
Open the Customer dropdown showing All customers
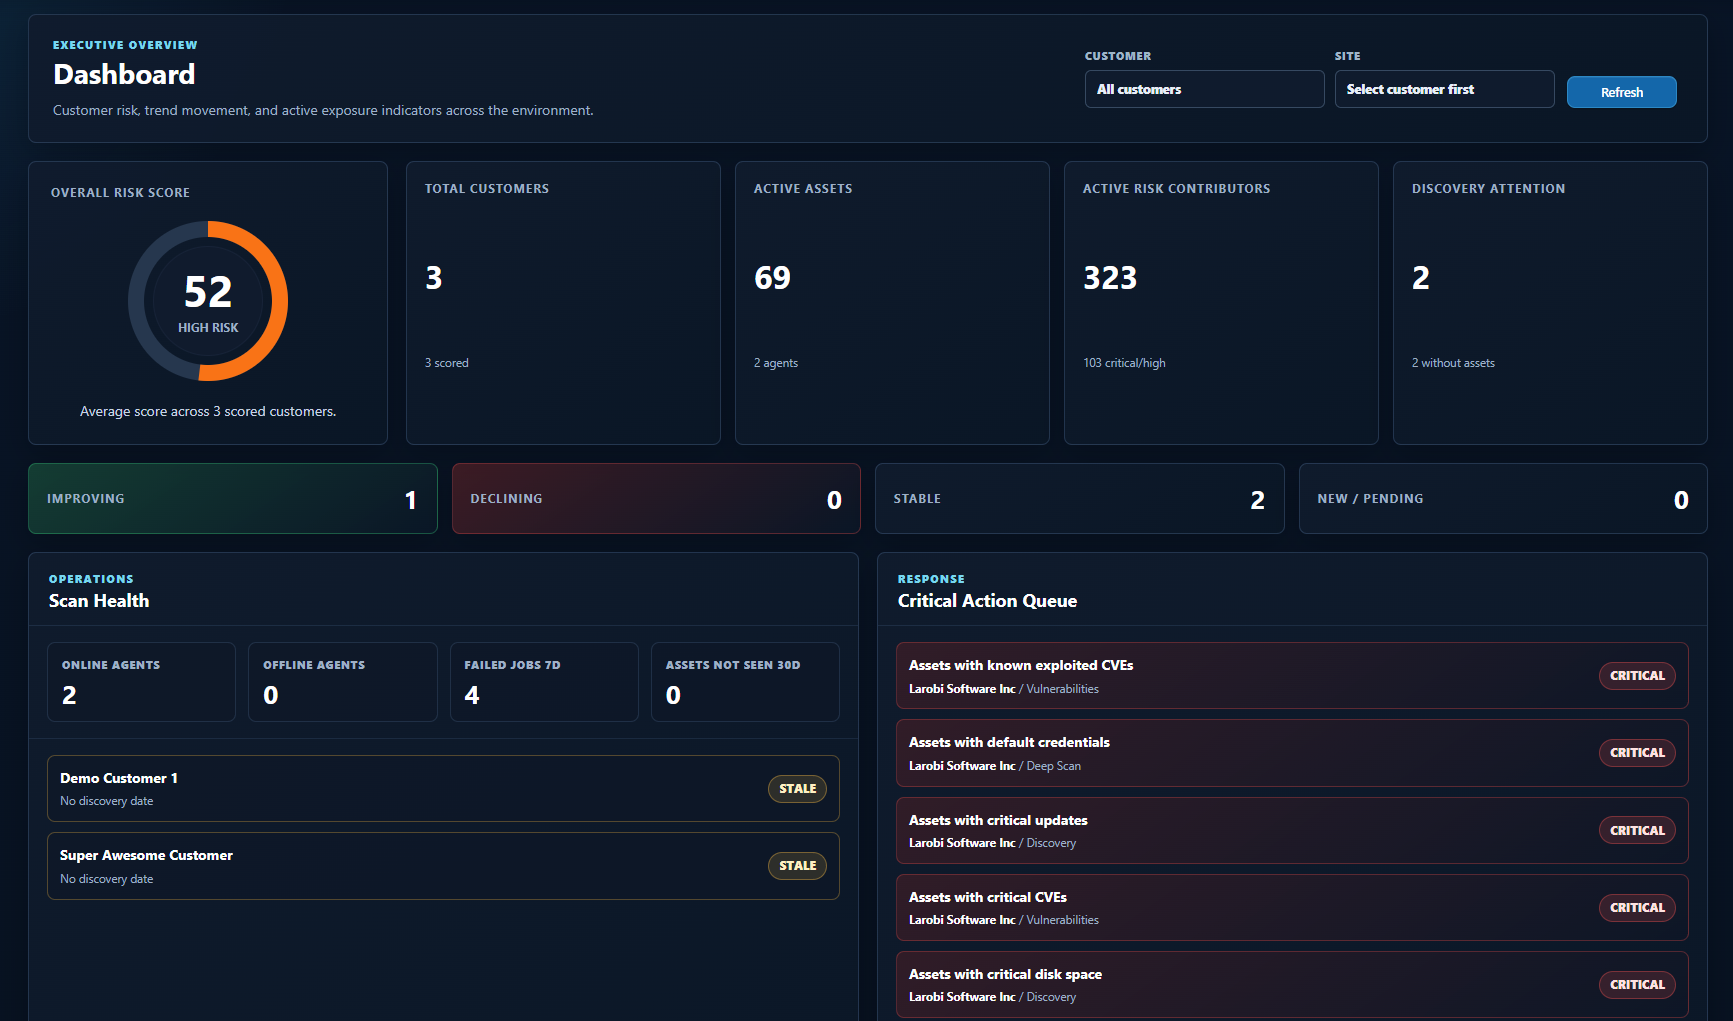pos(1204,89)
